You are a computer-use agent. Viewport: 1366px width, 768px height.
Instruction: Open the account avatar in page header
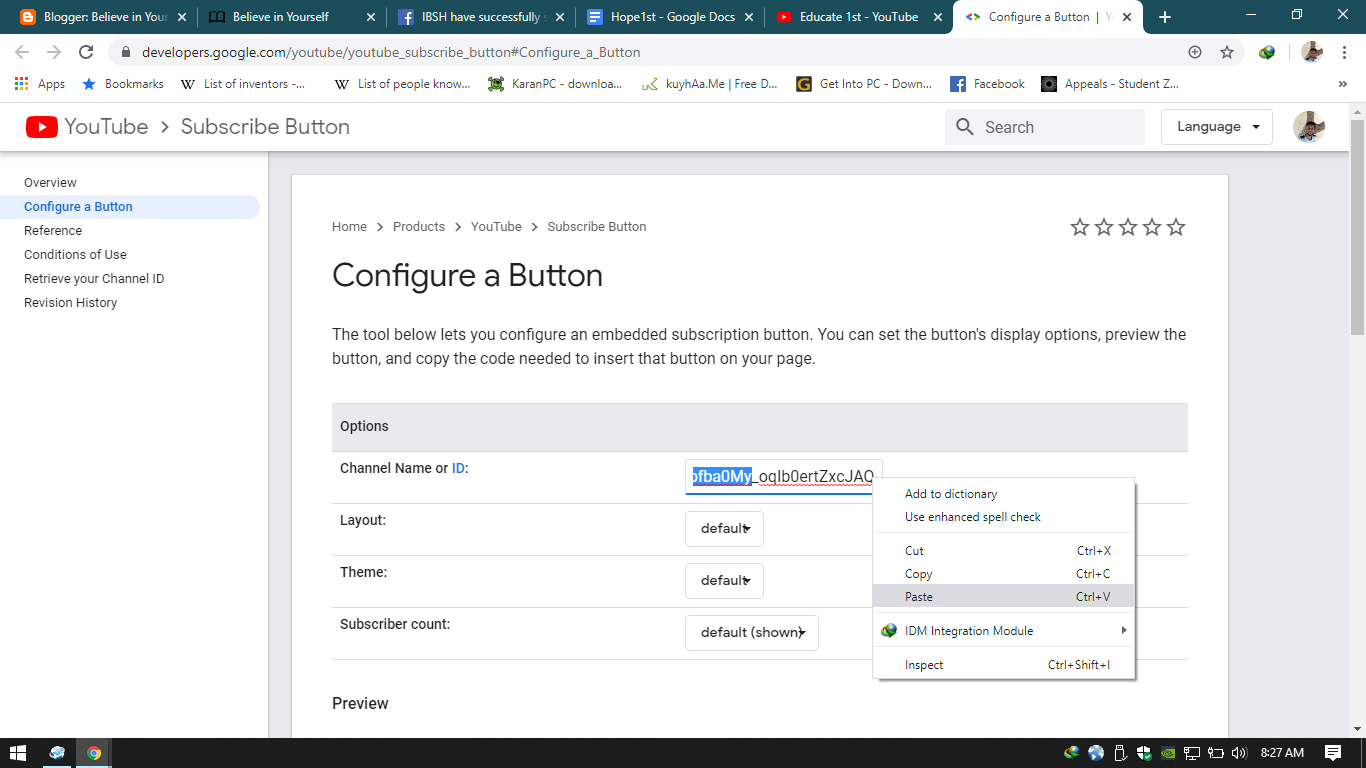1309,127
